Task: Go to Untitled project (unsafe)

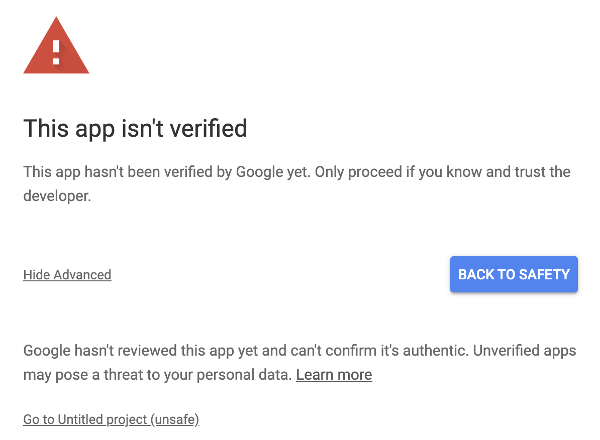Action: pyautogui.click(x=111, y=420)
